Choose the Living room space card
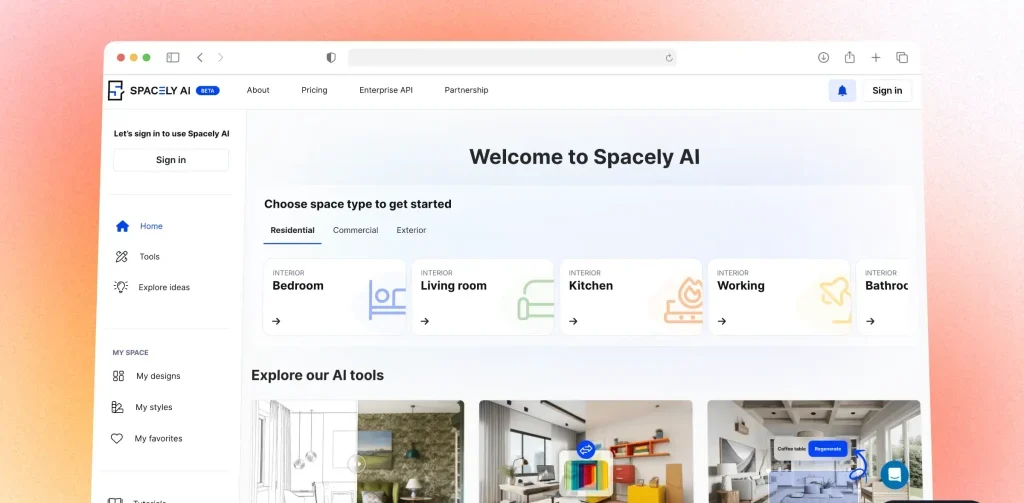This screenshot has height=503, width=1024. pos(482,297)
